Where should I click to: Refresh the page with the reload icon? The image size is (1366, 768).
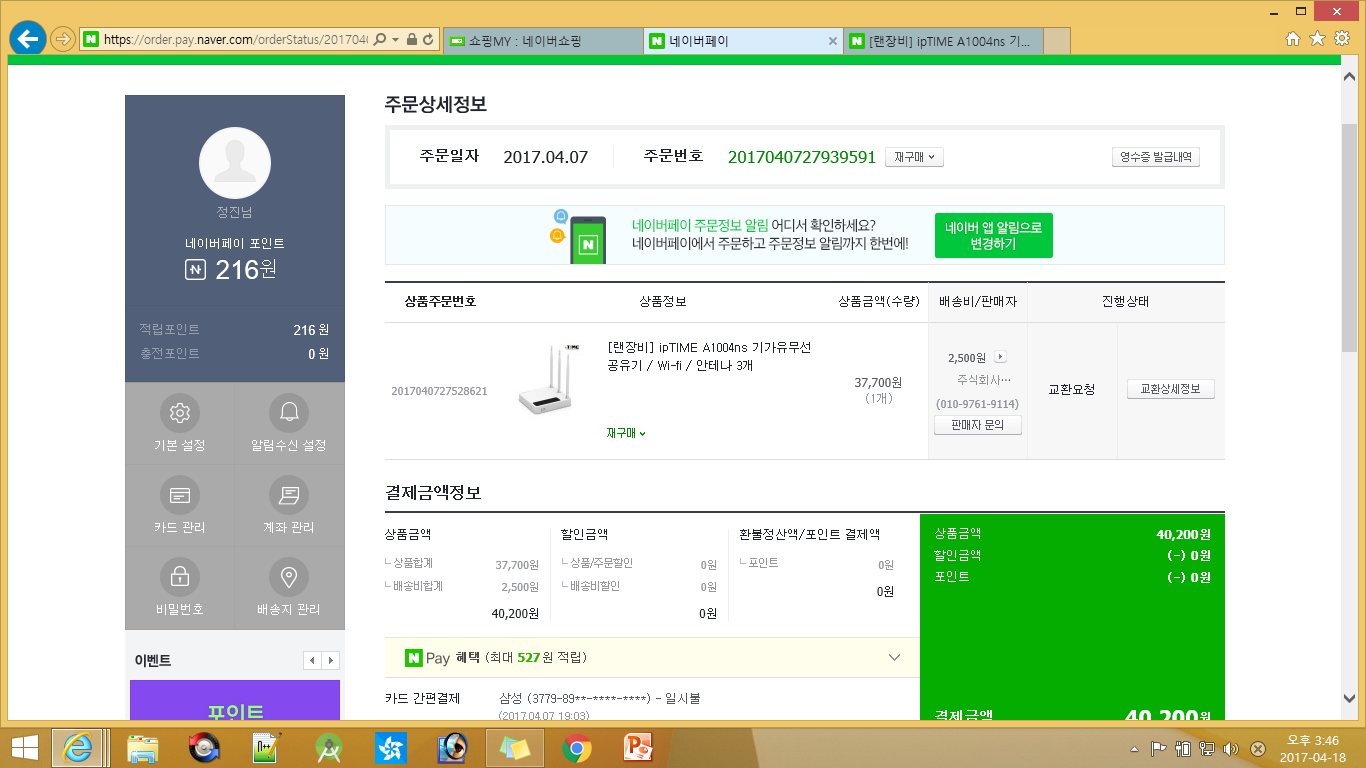point(428,40)
